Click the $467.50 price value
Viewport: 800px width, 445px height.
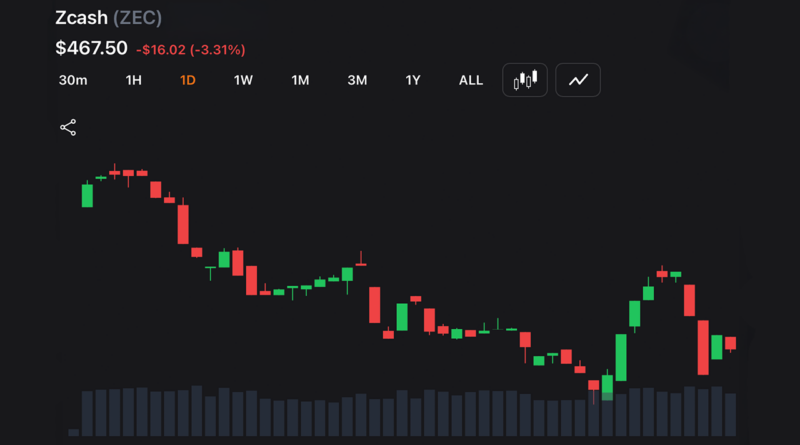coord(91,48)
